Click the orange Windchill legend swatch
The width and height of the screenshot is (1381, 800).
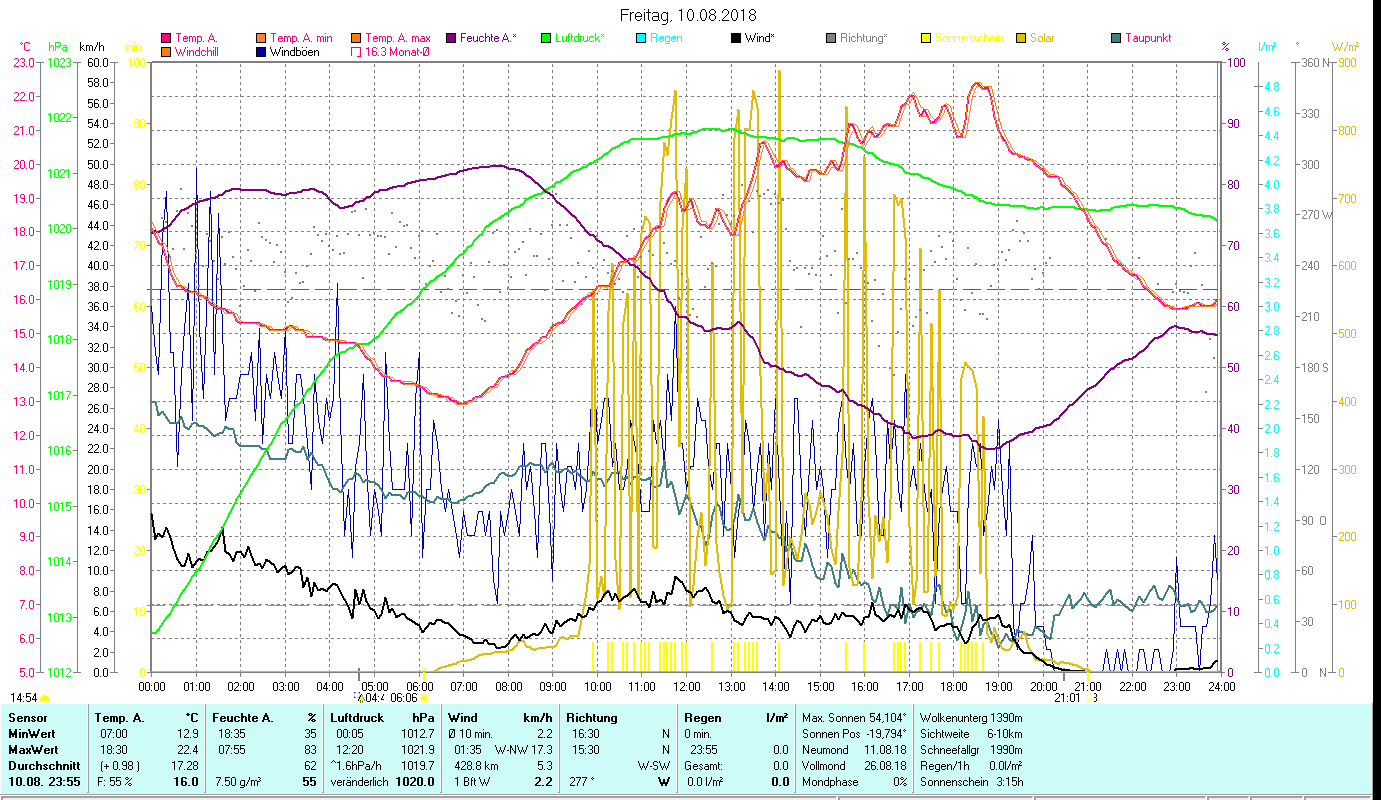(167, 51)
